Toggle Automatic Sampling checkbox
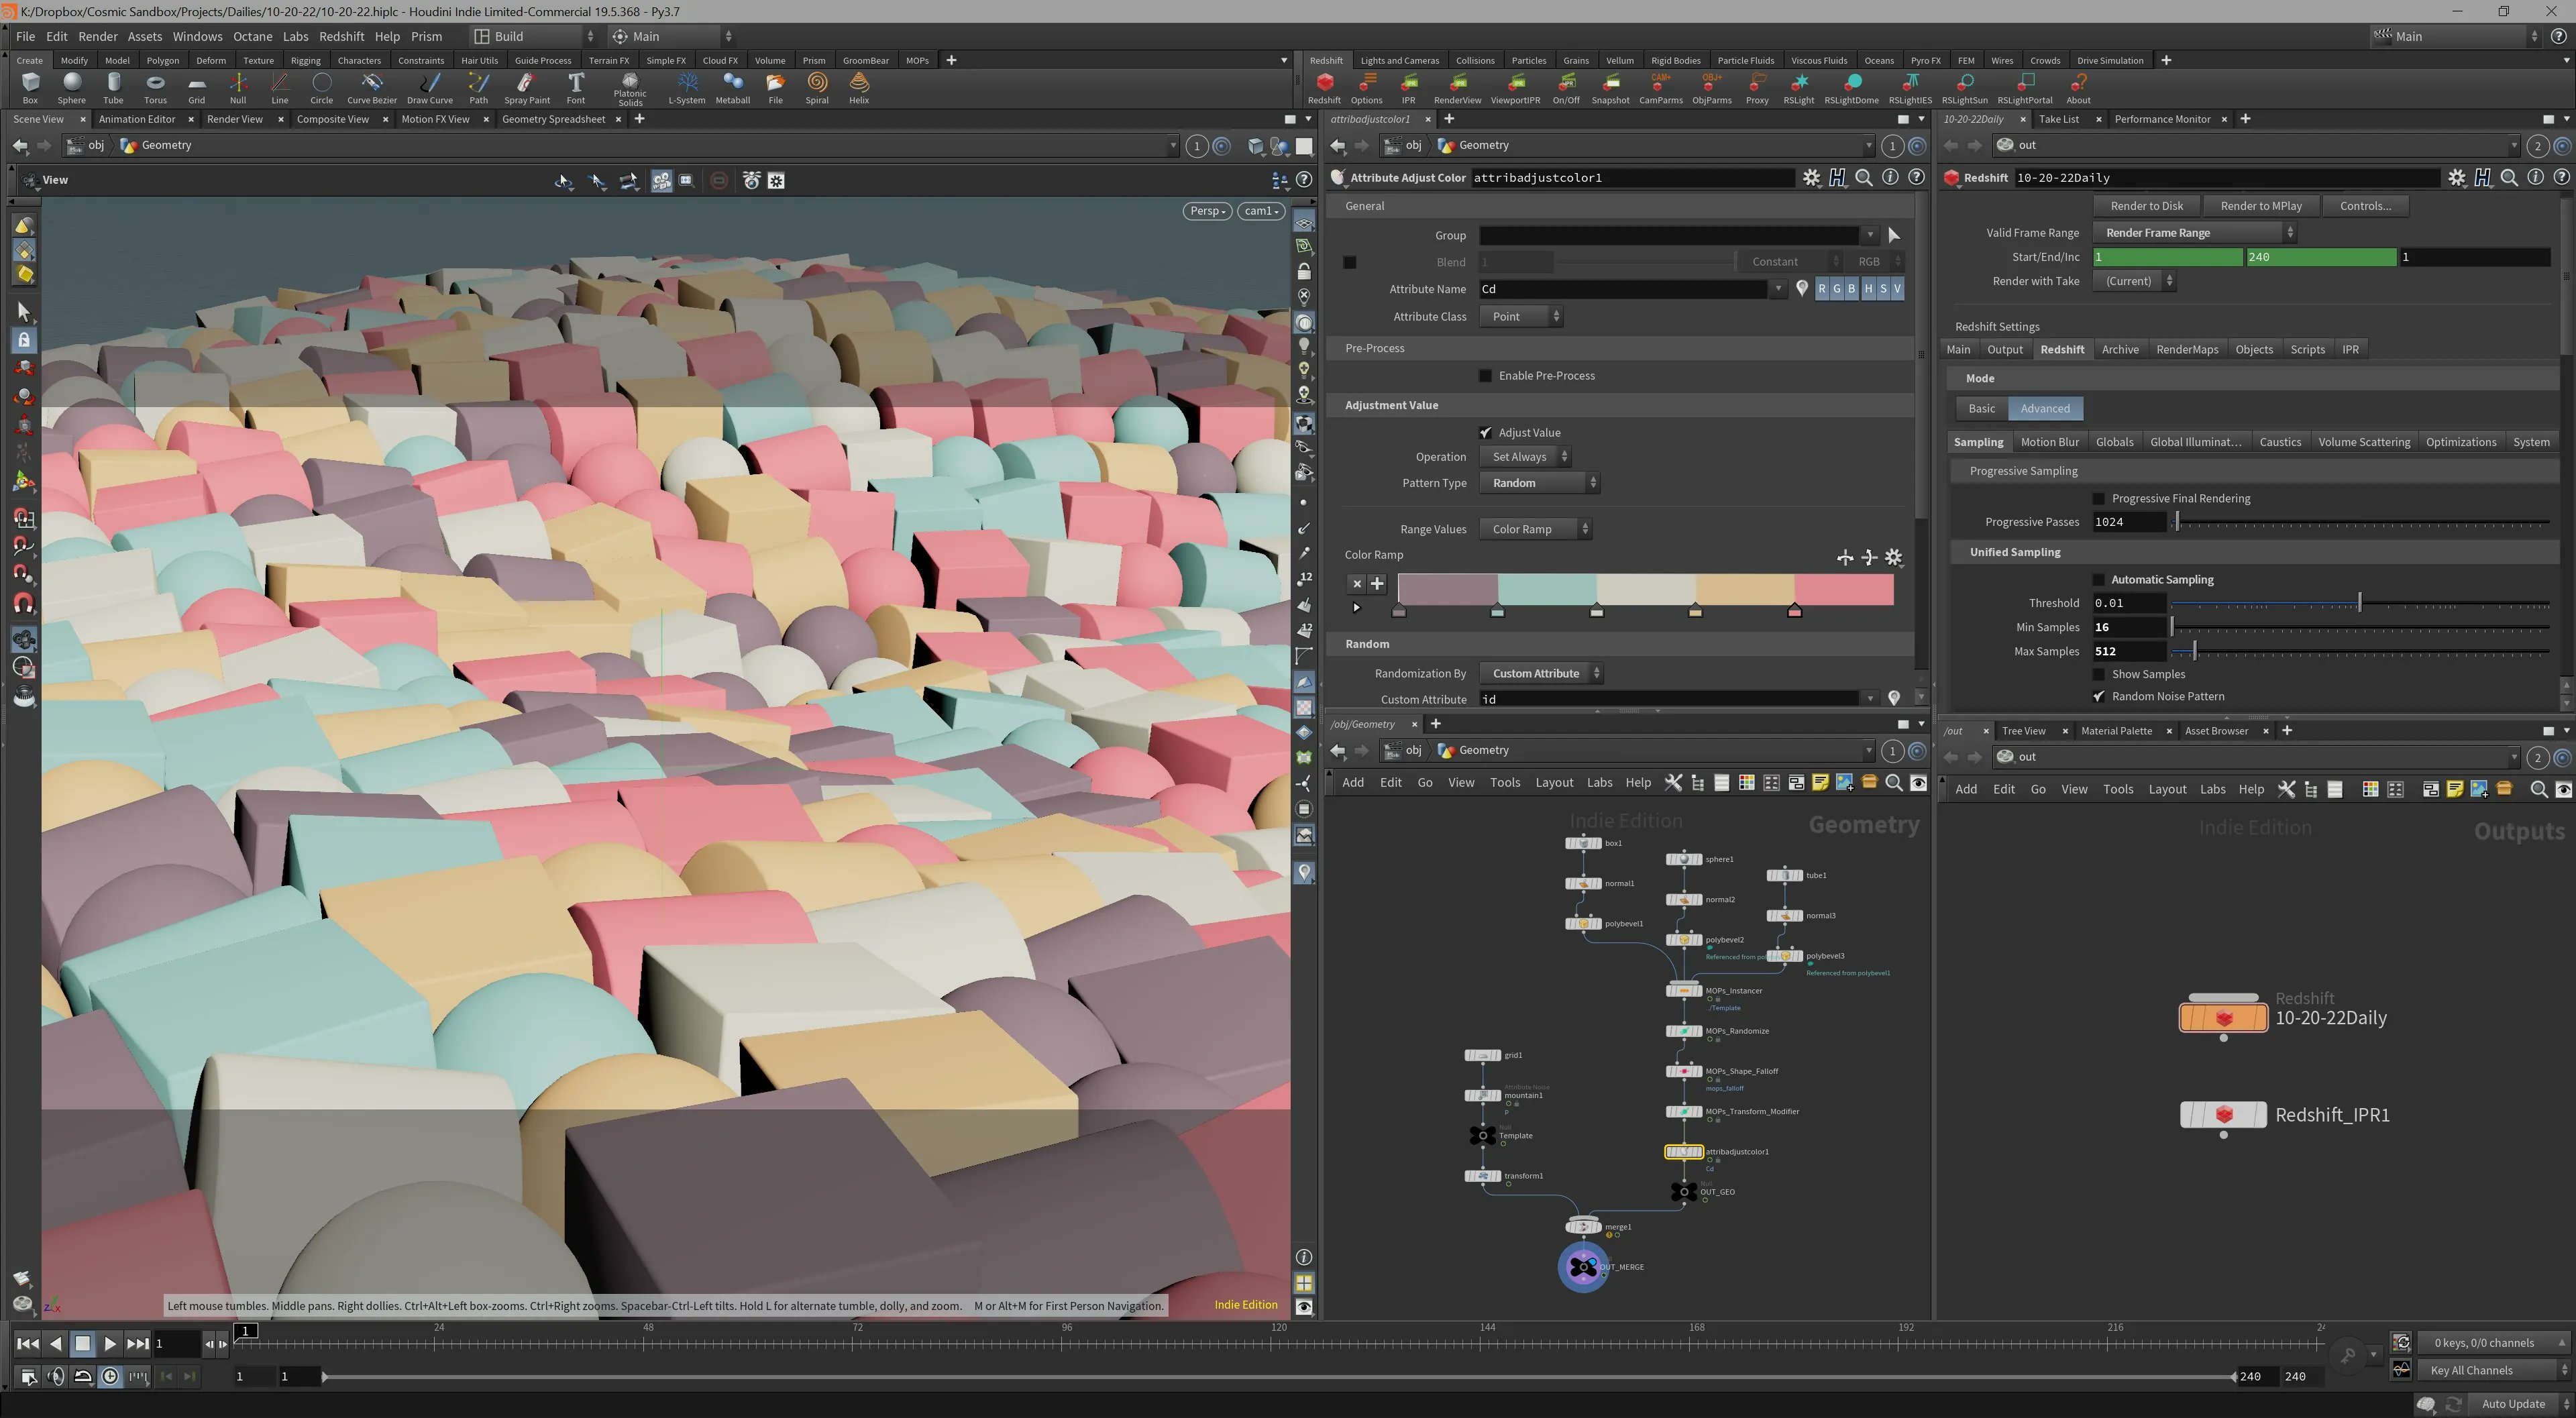Image resolution: width=2576 pixels, height=1418 pixels. pos(2099,580)
